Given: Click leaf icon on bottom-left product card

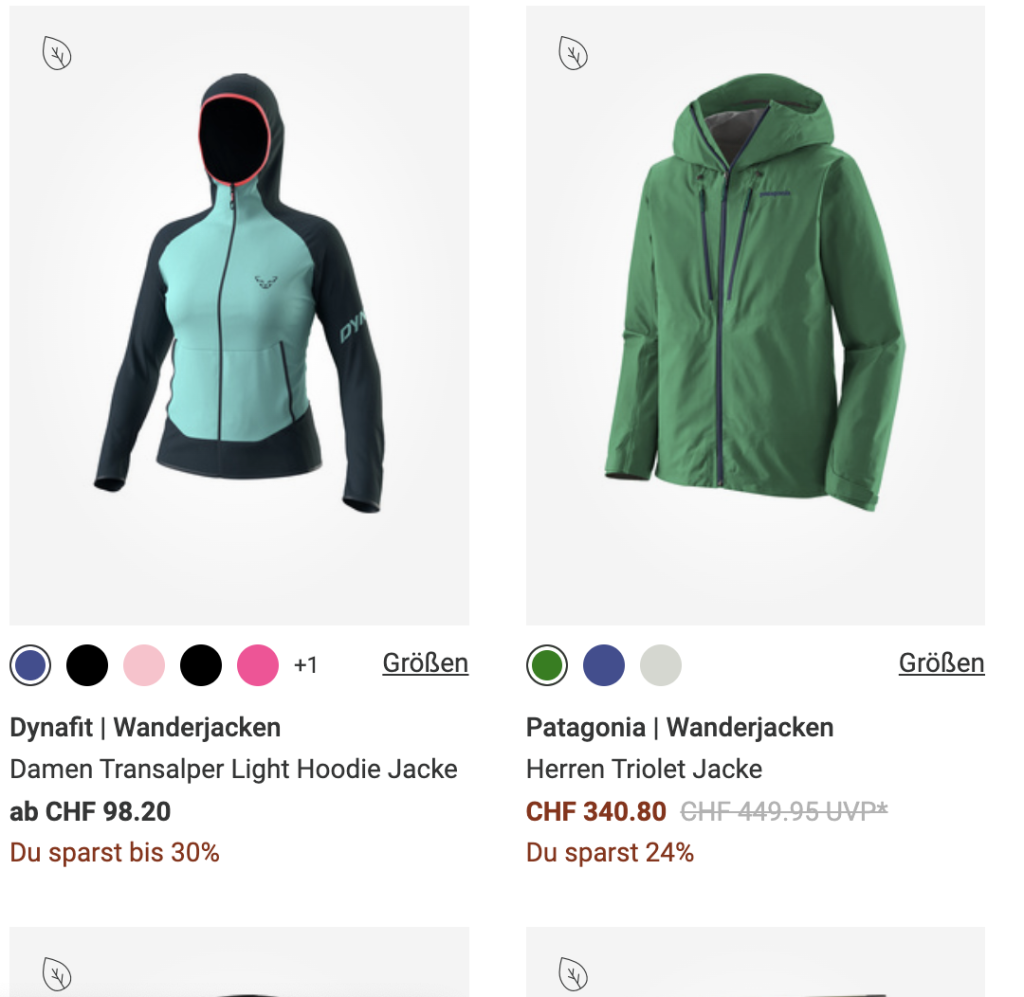Looking at the screenshot, I should click(57, 974).
